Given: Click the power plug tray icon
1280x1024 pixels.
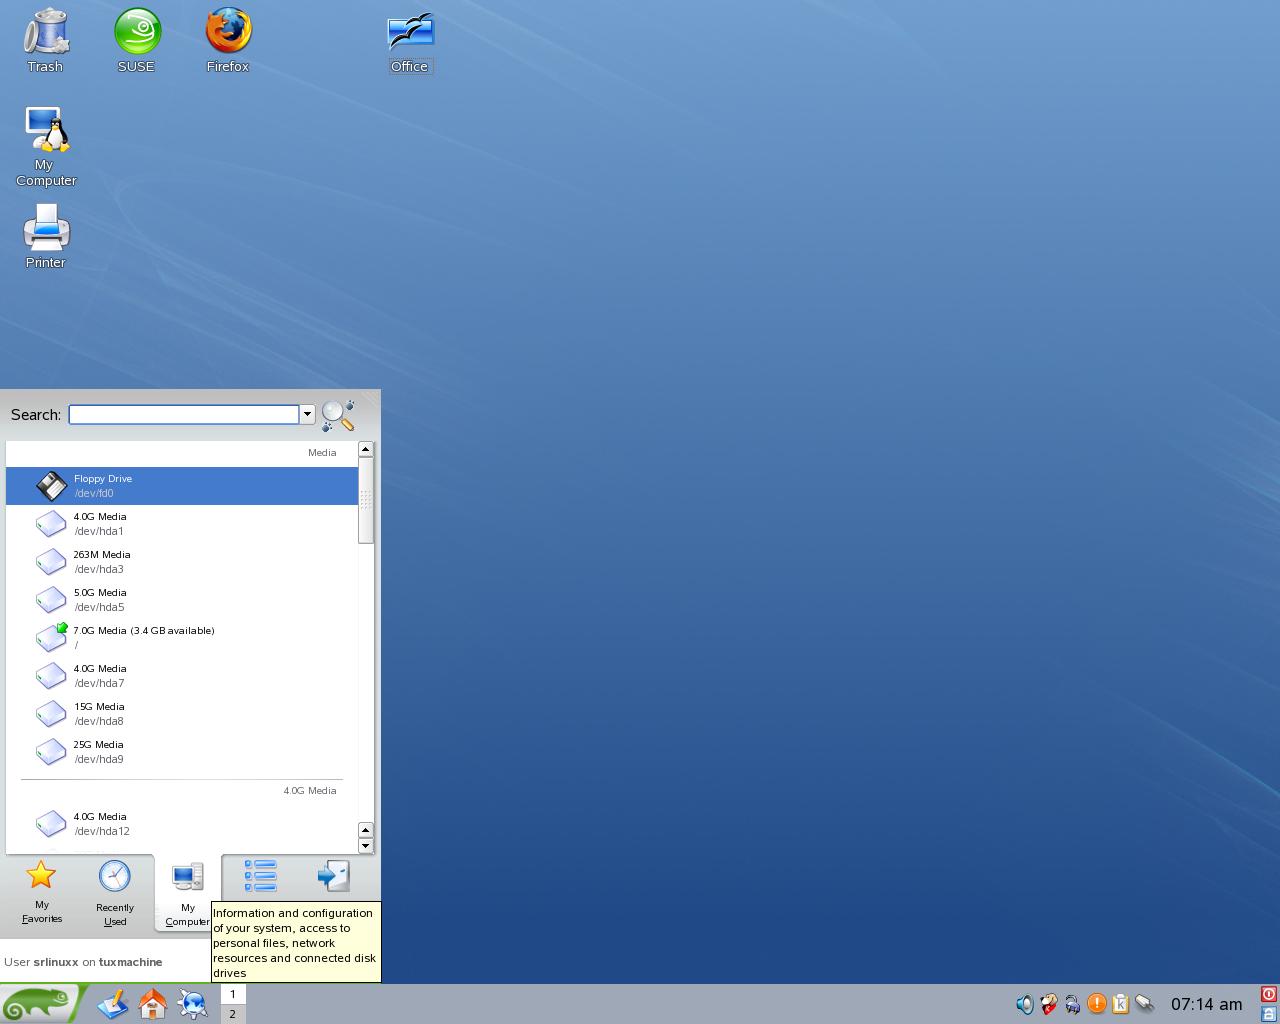Looking at the screenshot, I should (x=1145, y=1004).
